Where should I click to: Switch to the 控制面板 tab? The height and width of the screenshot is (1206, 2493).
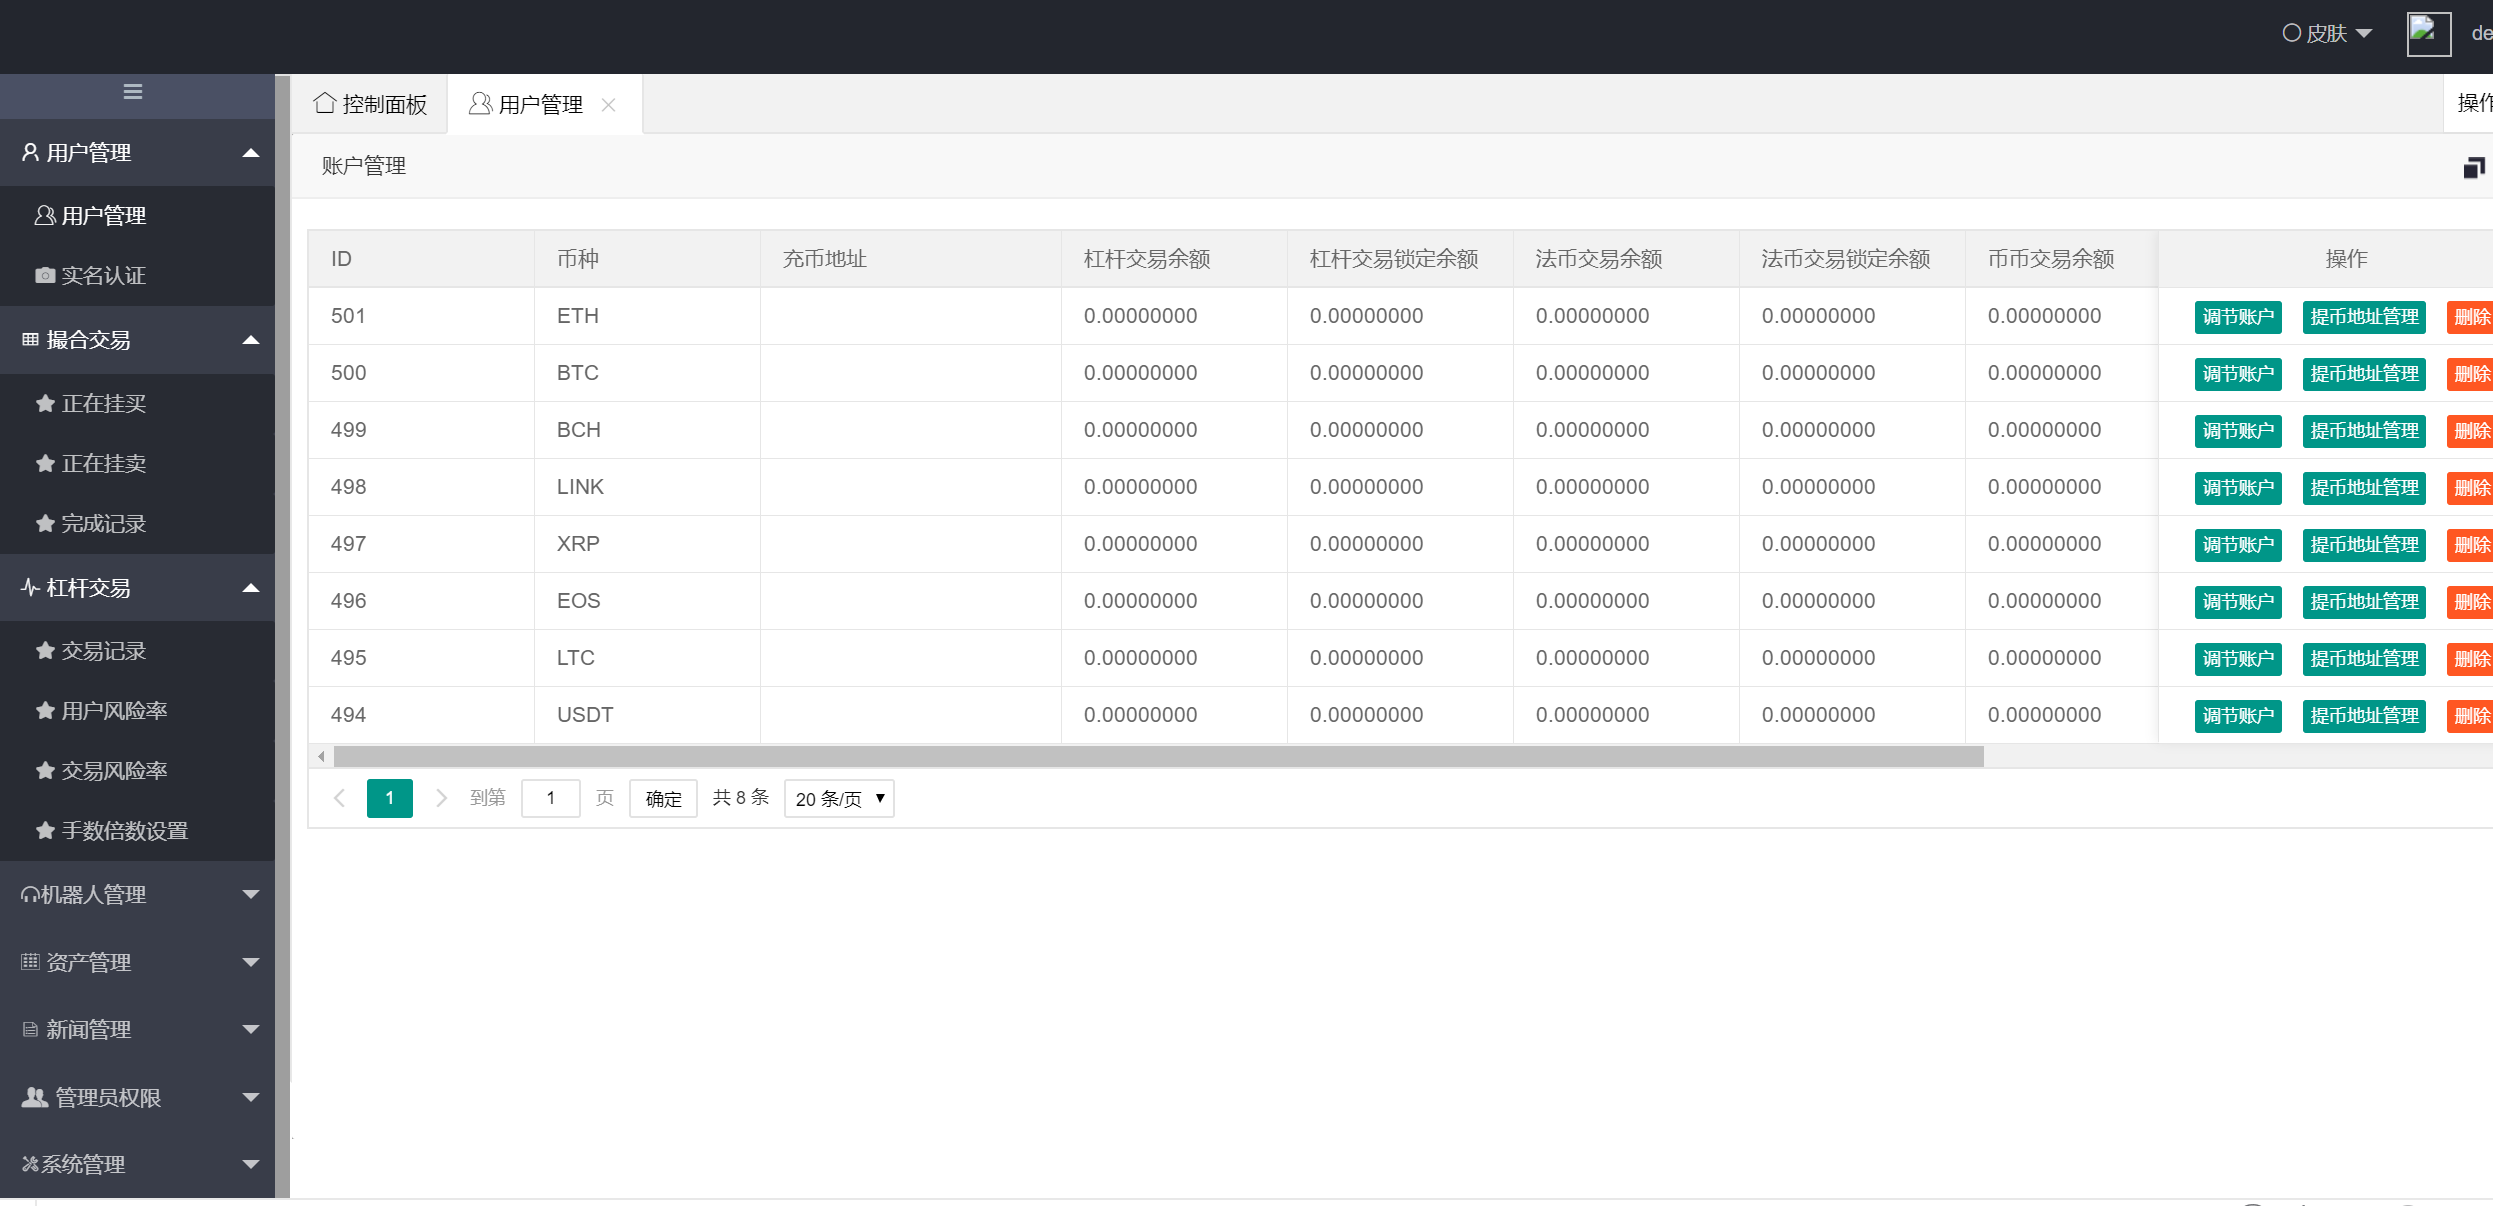[x=370, y=104]
